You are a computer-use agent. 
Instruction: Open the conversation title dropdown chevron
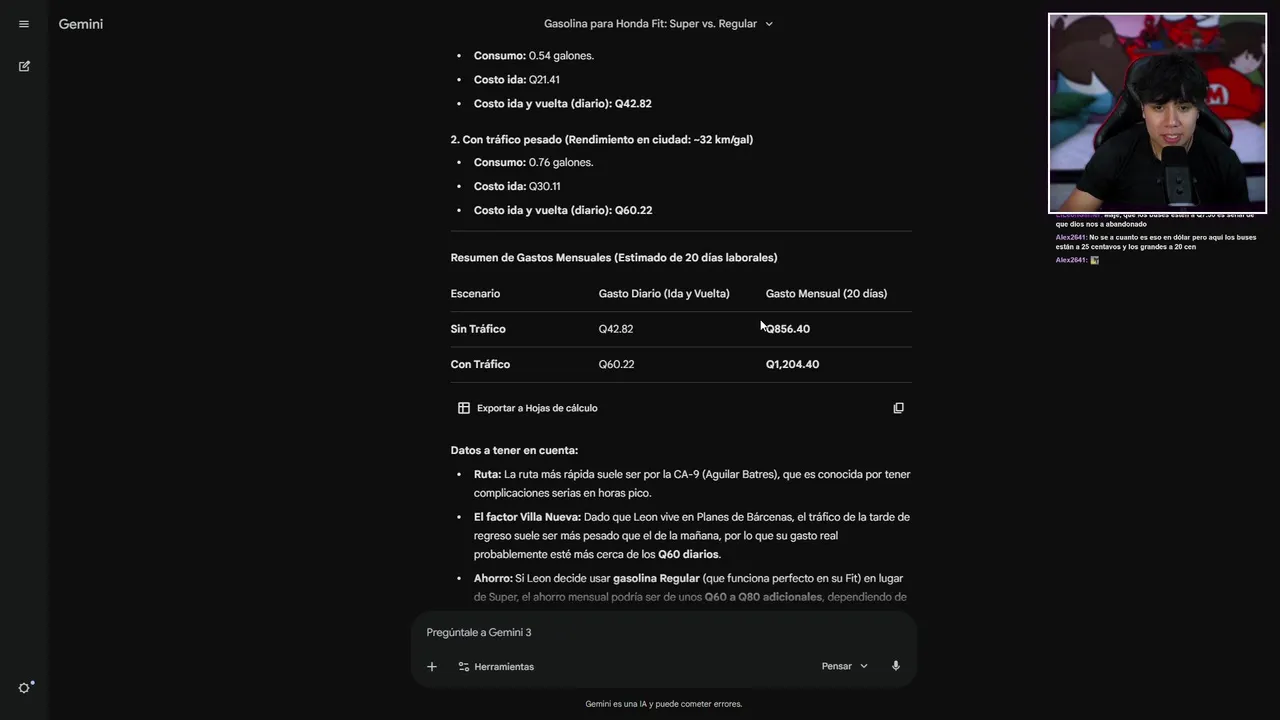point(769,24)
